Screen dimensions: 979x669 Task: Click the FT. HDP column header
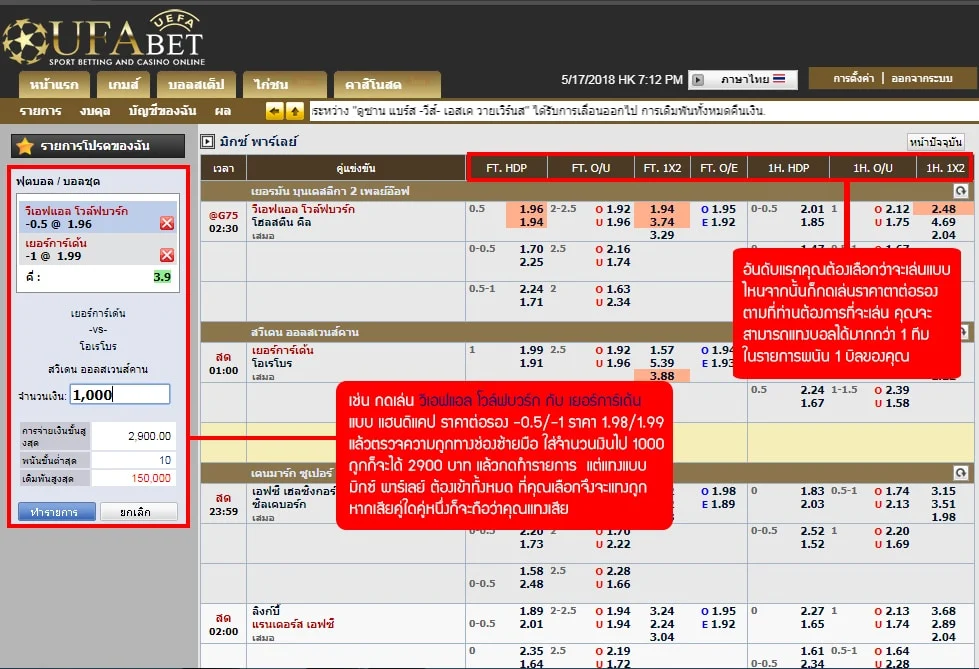click(x=506, y=168)
